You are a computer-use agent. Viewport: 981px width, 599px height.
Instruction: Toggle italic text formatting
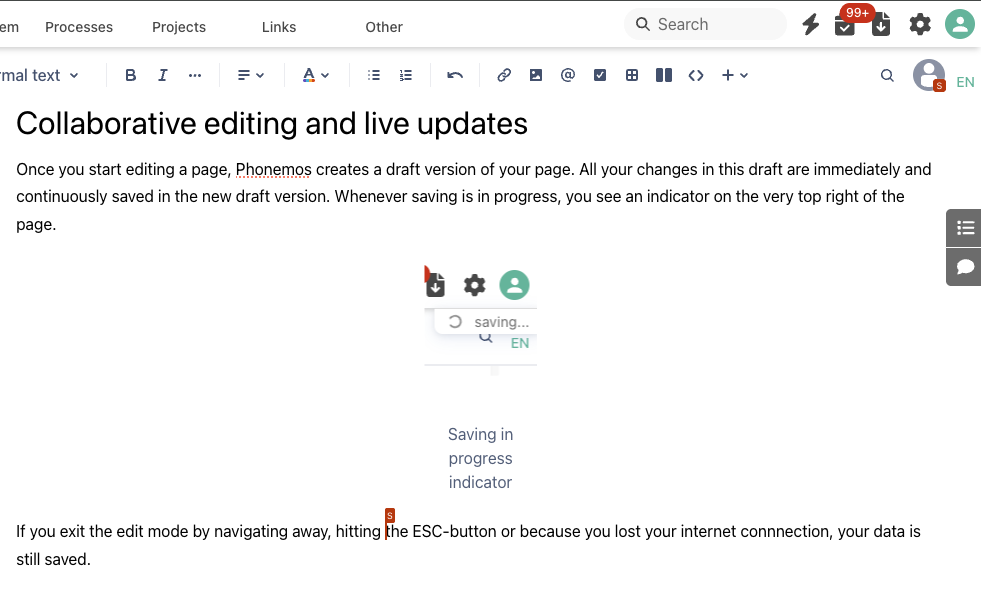tap(163, 75)
